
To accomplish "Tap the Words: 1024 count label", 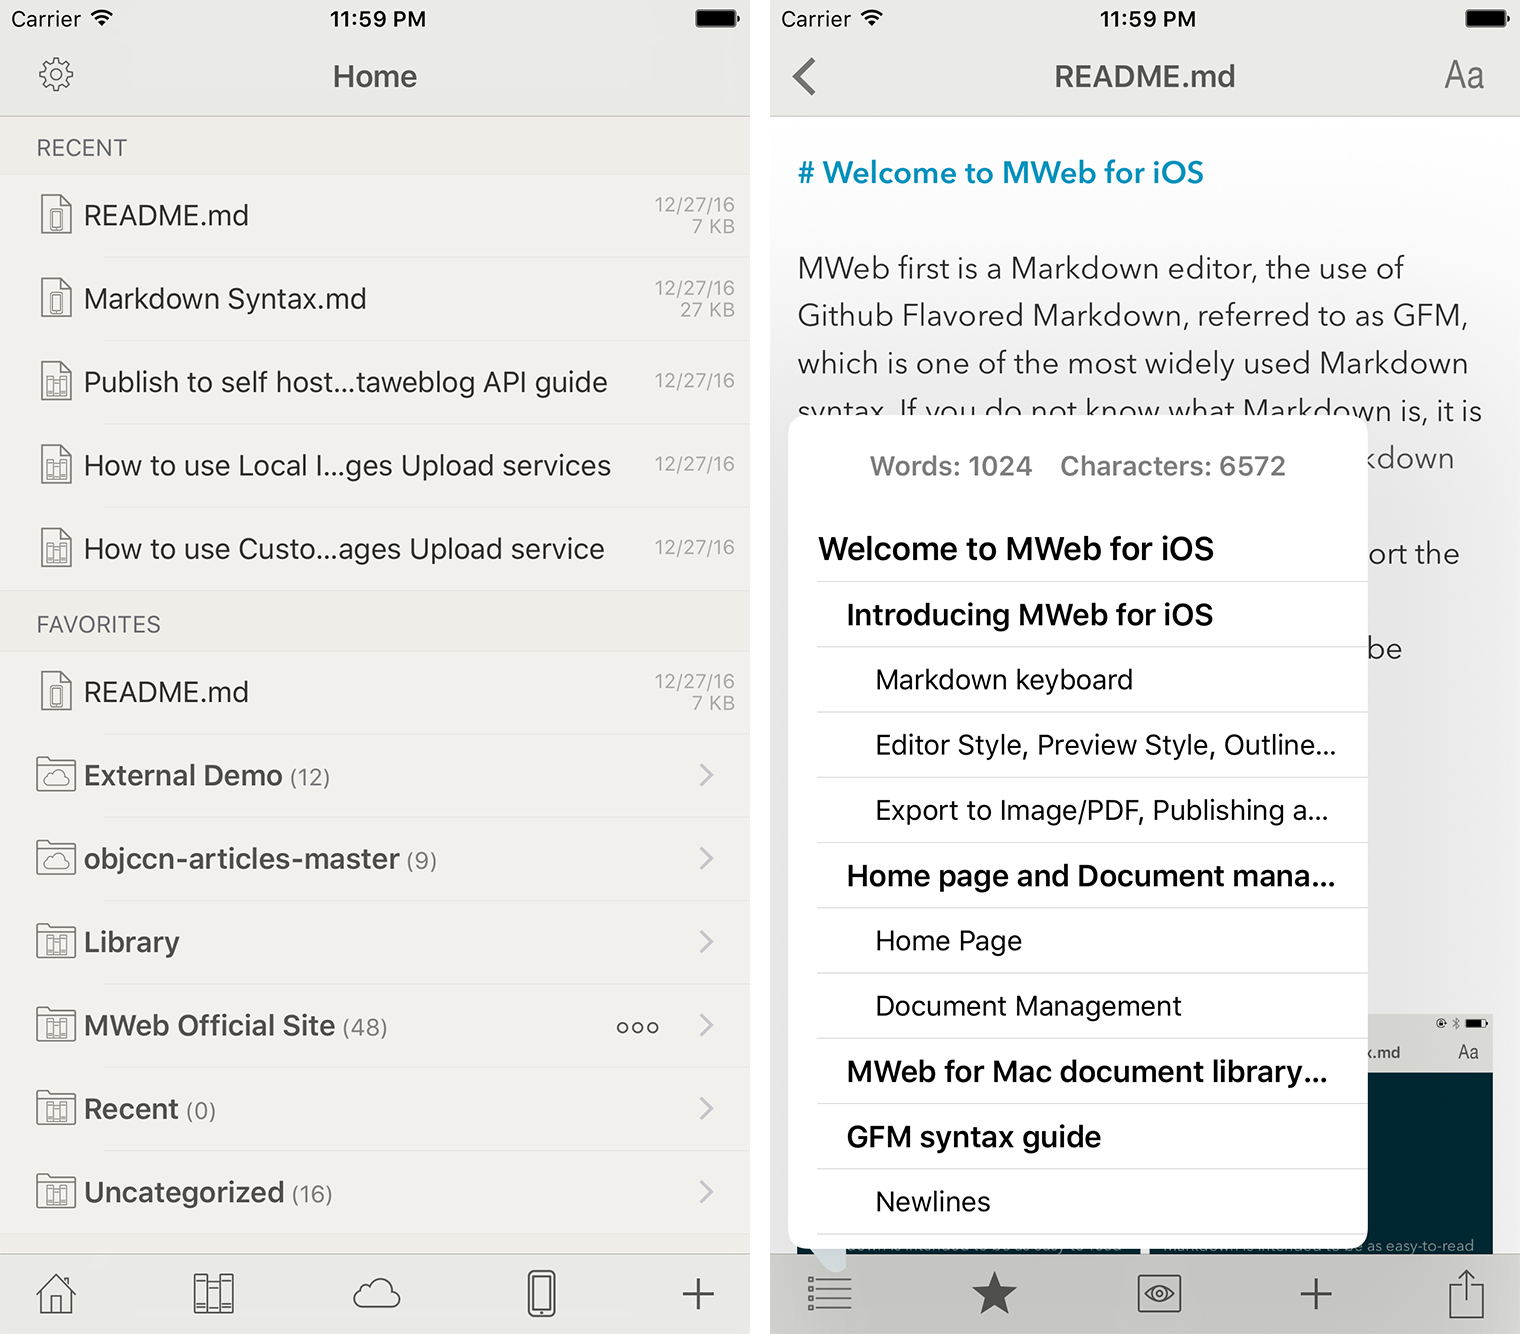I will click(951, 466).
